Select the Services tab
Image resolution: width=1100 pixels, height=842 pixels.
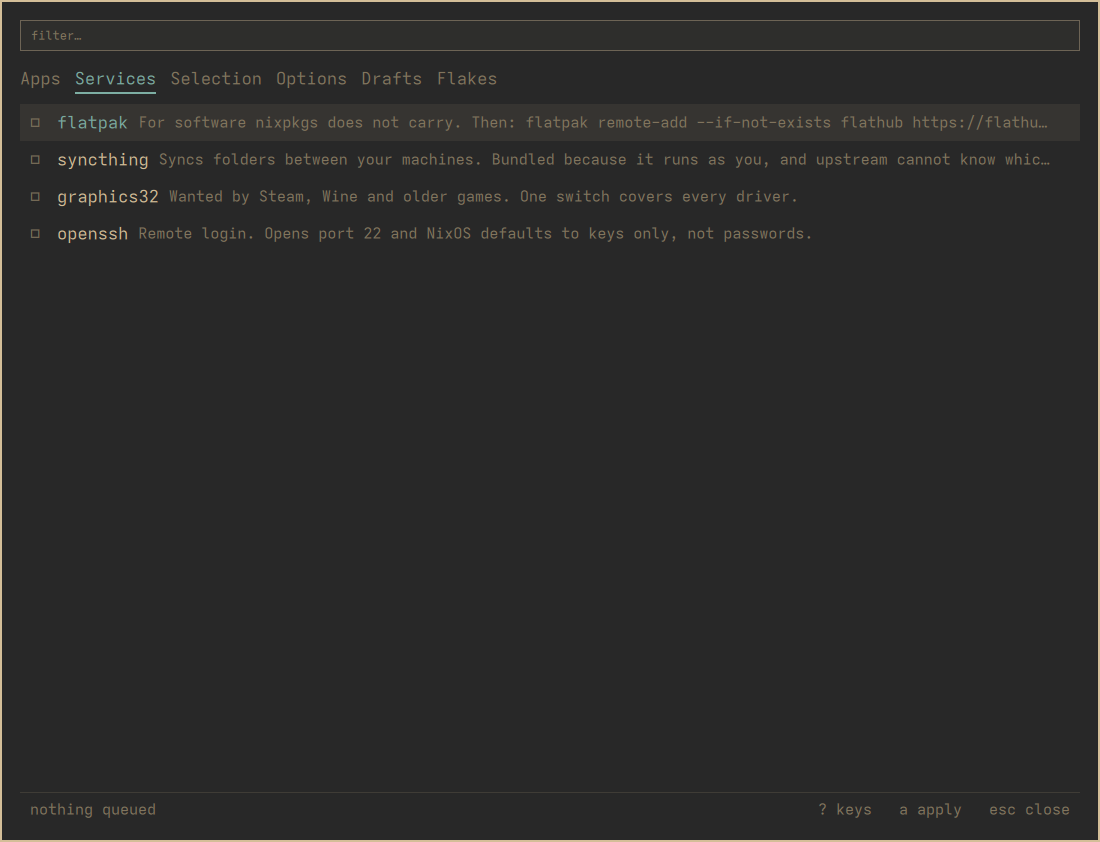point(115,79)
